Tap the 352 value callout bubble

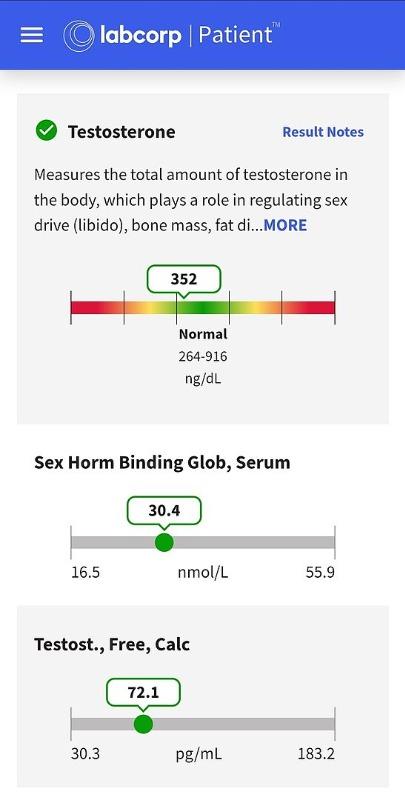click(184, 279)
